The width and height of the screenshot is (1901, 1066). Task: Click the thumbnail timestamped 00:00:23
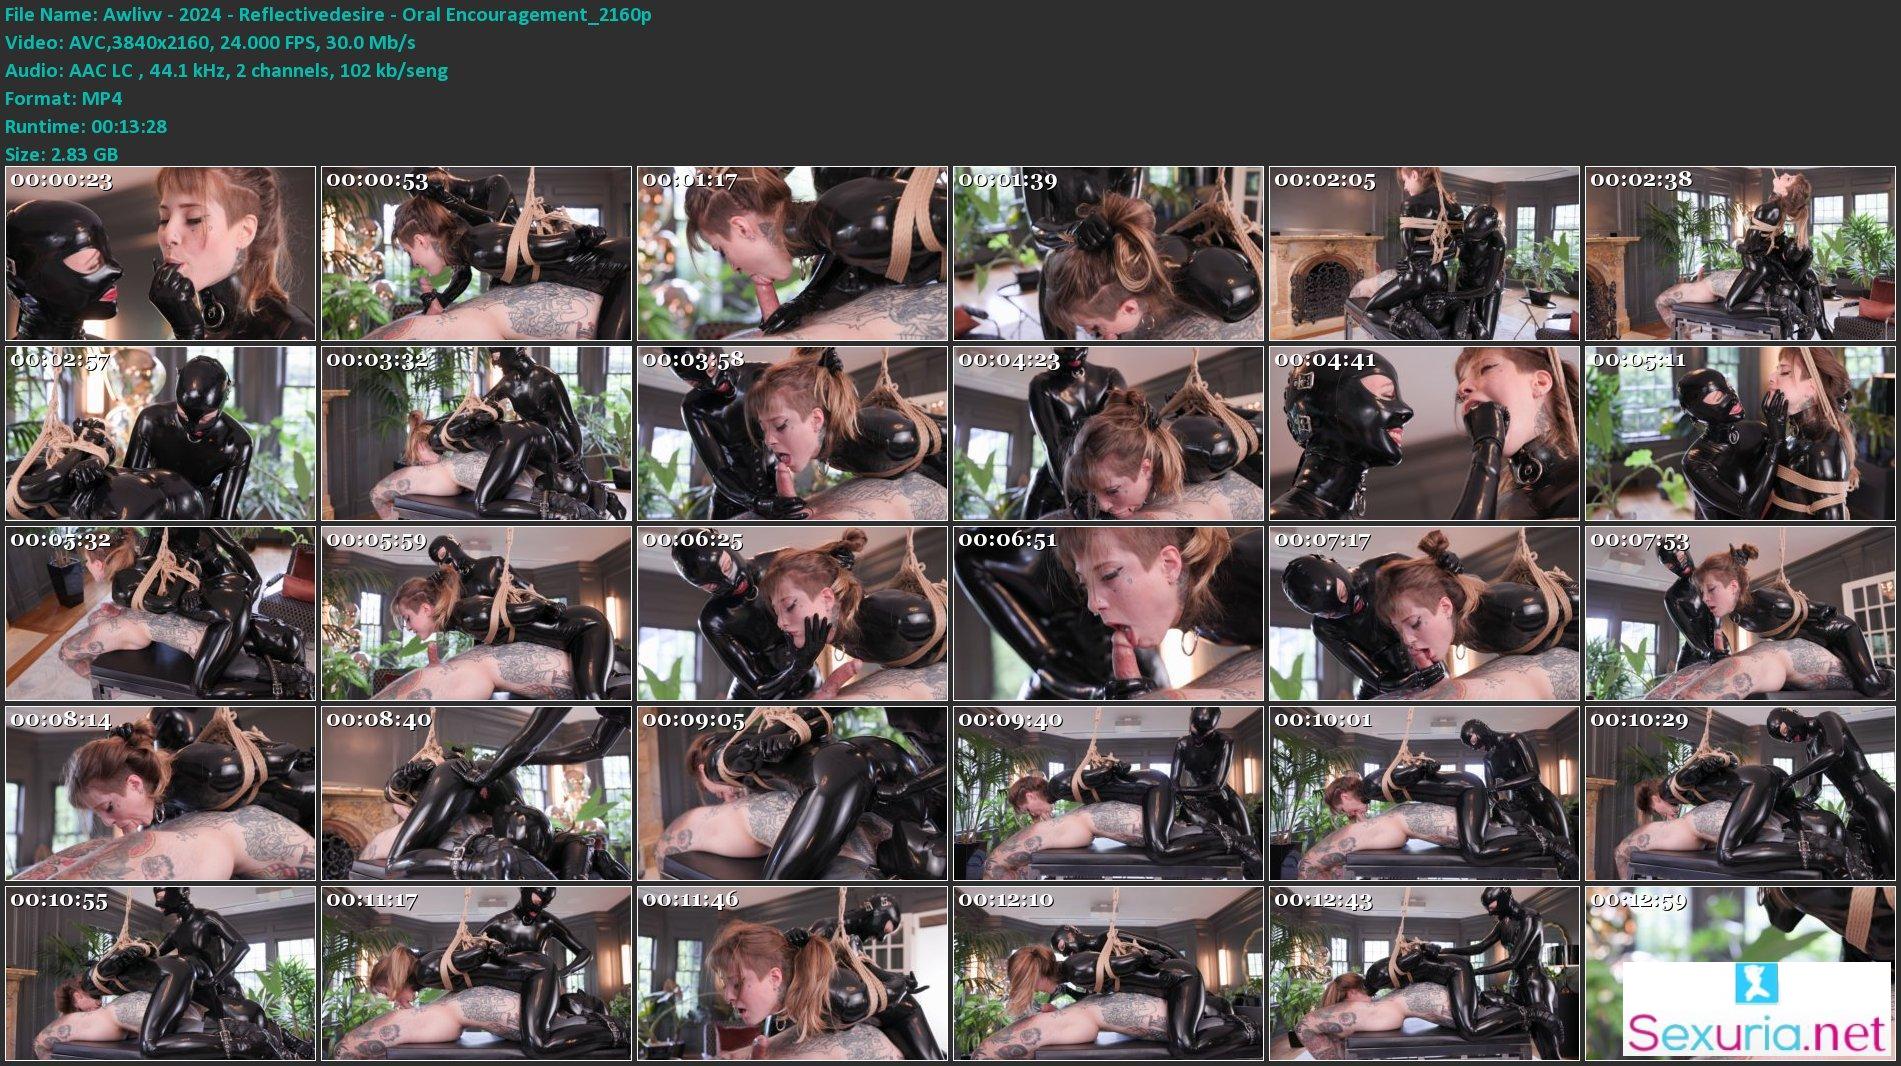160,254
